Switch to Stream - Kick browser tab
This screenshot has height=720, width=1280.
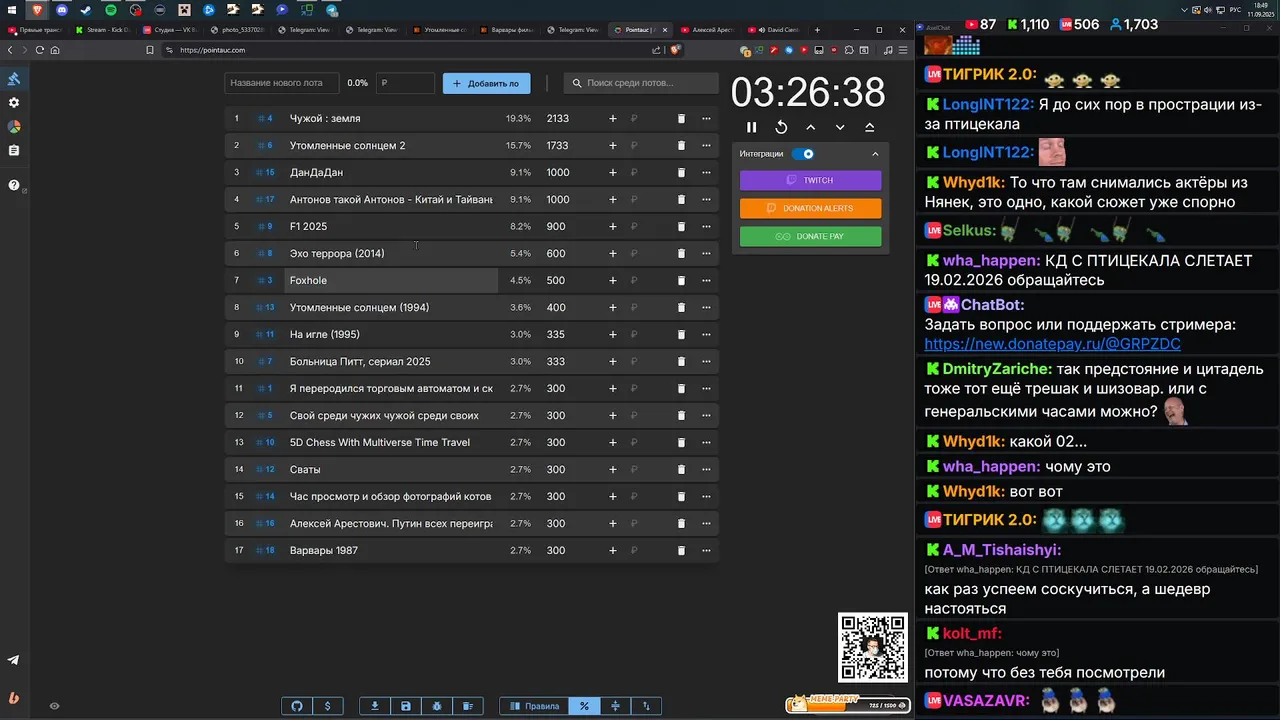[x=103, y=30]
